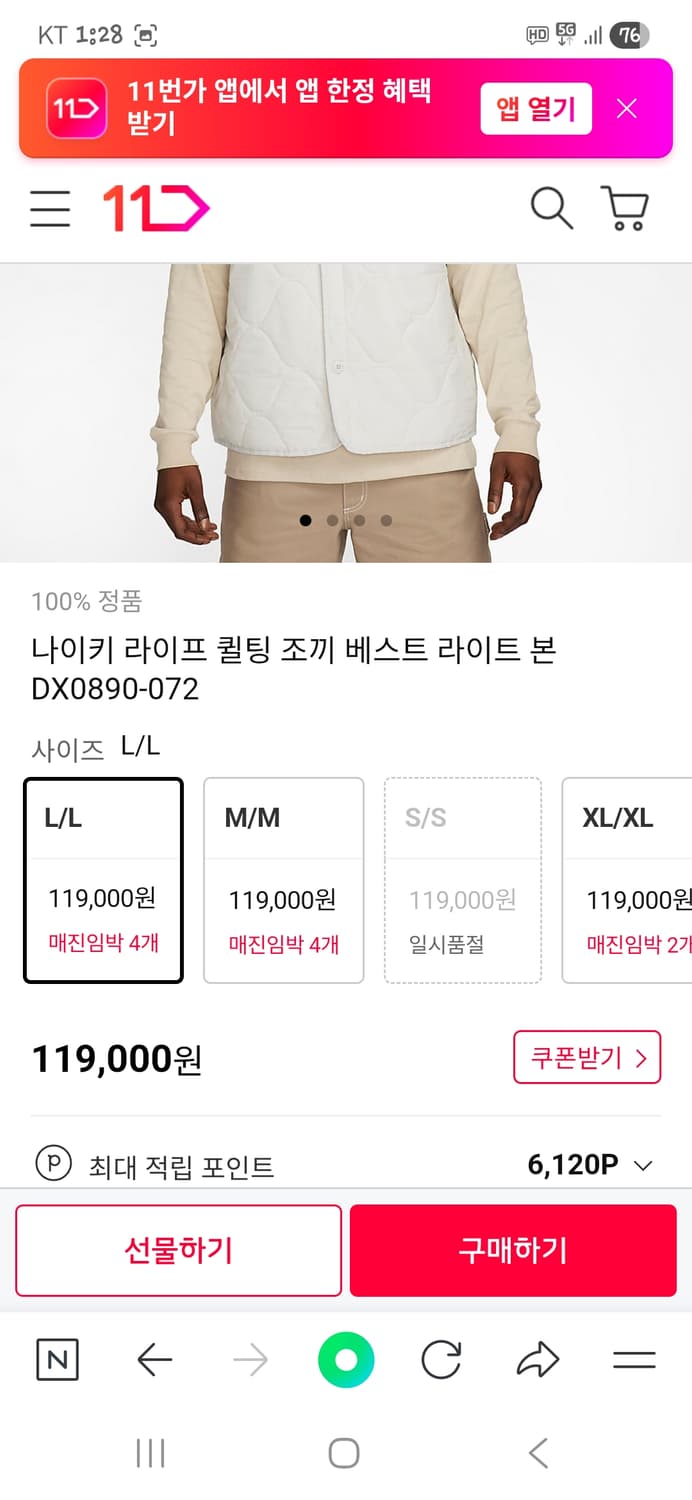The image size is (692, 1500).
Task: Go back using the back arrow icon
Action: [153, 1359]
